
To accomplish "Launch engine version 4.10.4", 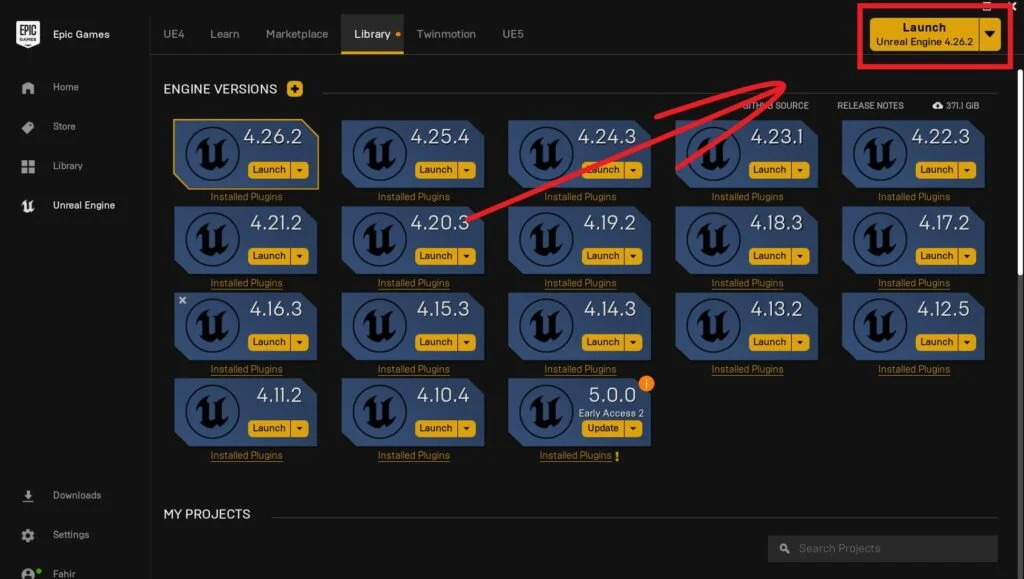I will (x=436, y=428).
